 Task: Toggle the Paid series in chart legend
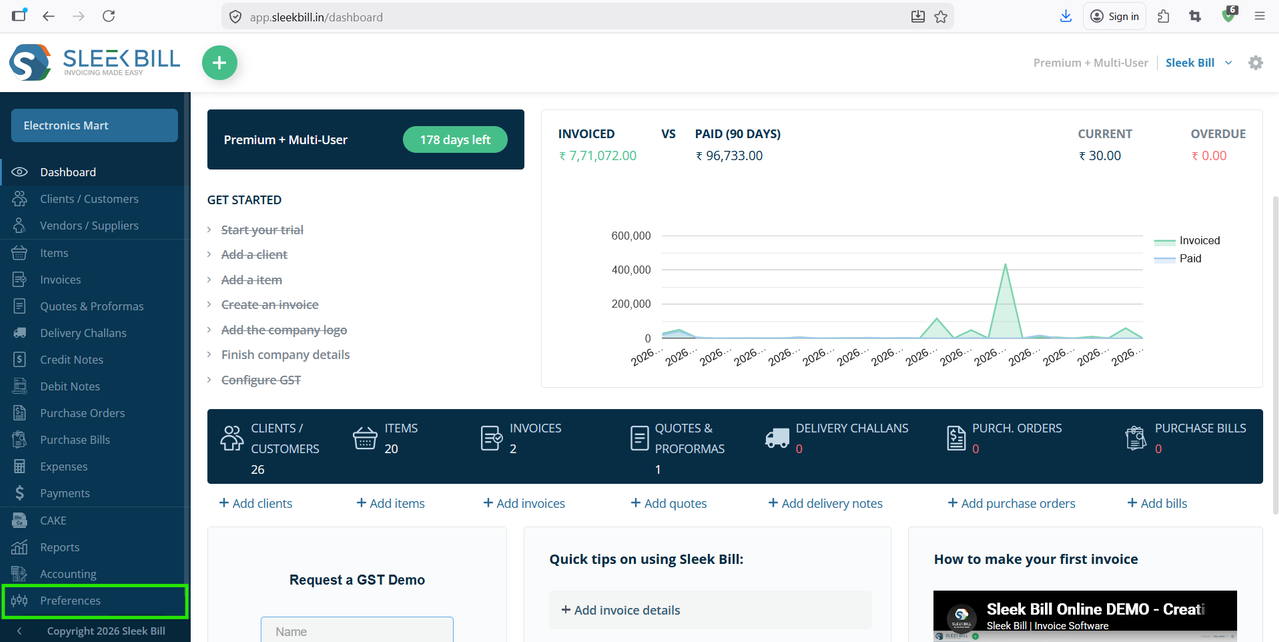(1177, 258)
